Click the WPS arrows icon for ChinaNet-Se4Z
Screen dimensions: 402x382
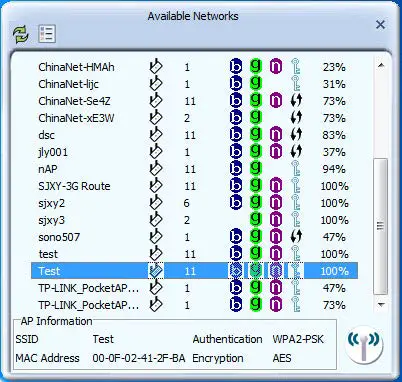coord(296,101)
